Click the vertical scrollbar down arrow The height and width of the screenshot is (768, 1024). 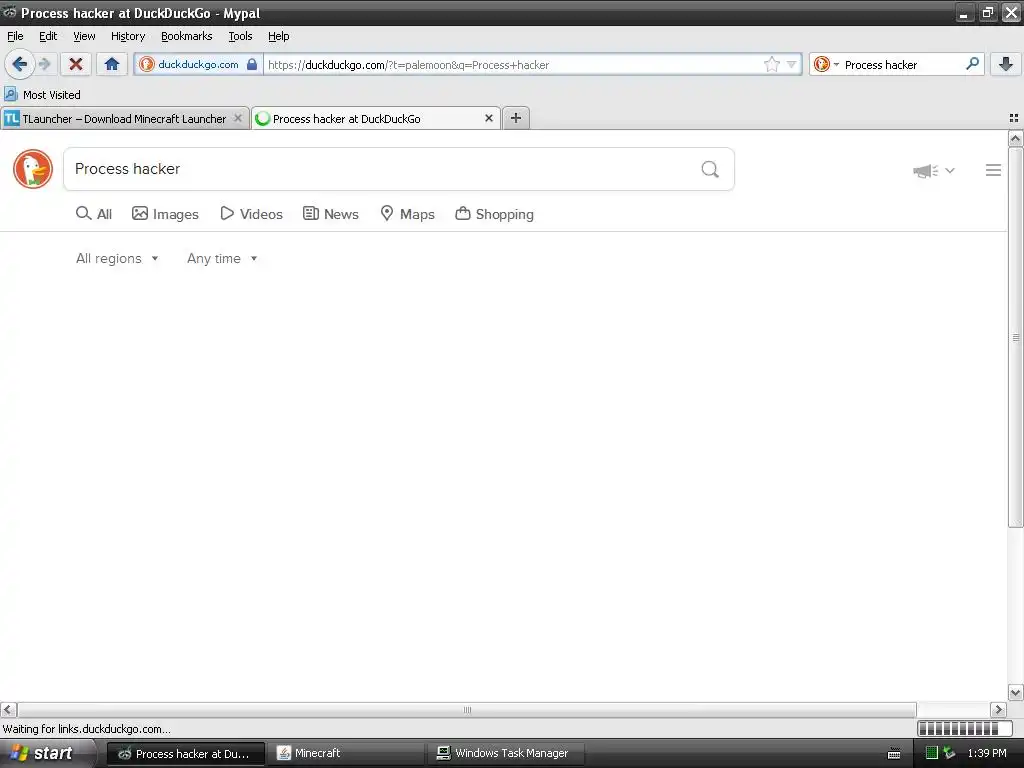point(1015,692)
